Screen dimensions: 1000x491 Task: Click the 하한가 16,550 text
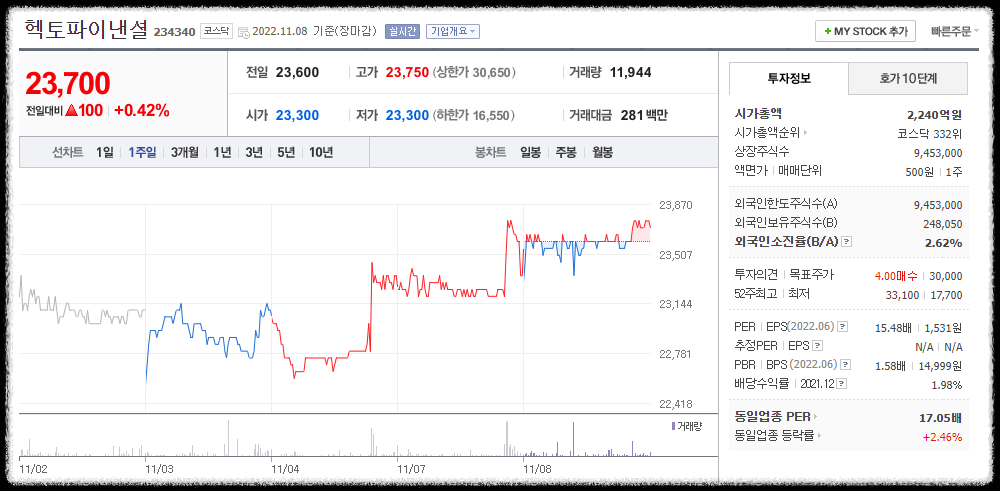click(x=474, y=115)
